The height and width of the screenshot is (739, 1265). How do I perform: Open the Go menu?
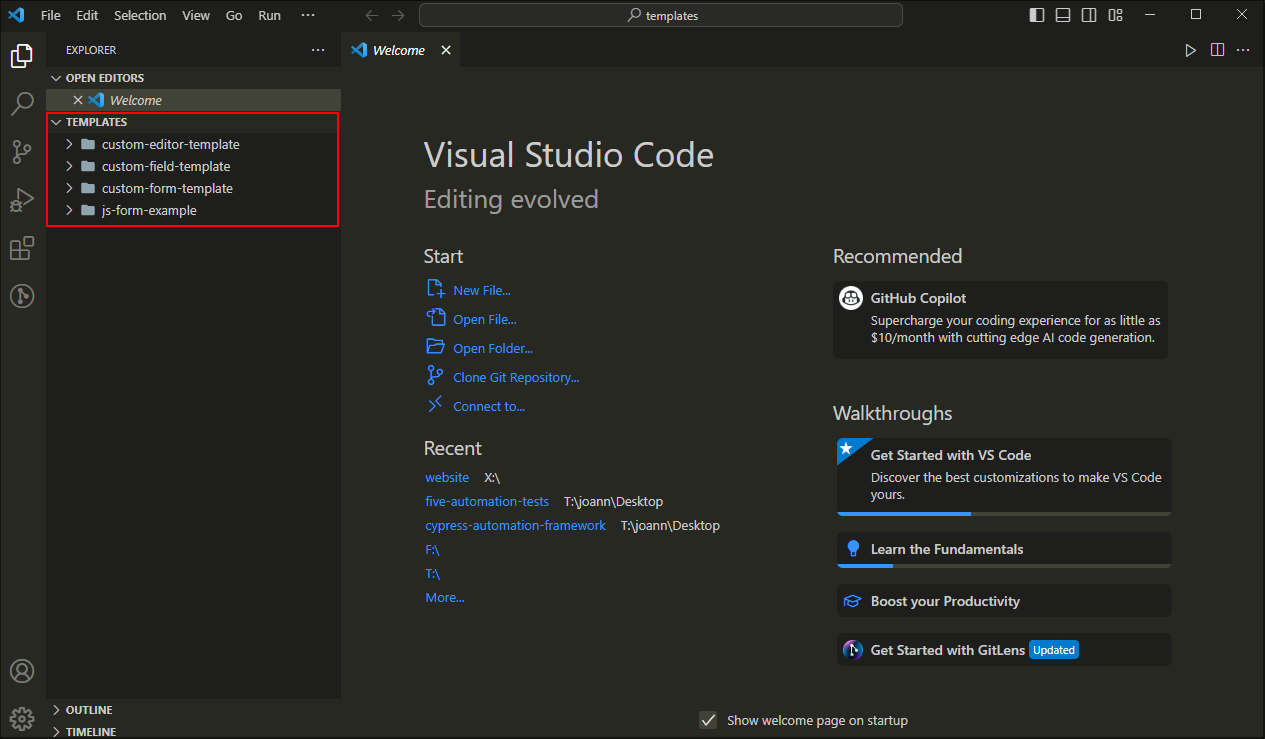pos(234,15)
